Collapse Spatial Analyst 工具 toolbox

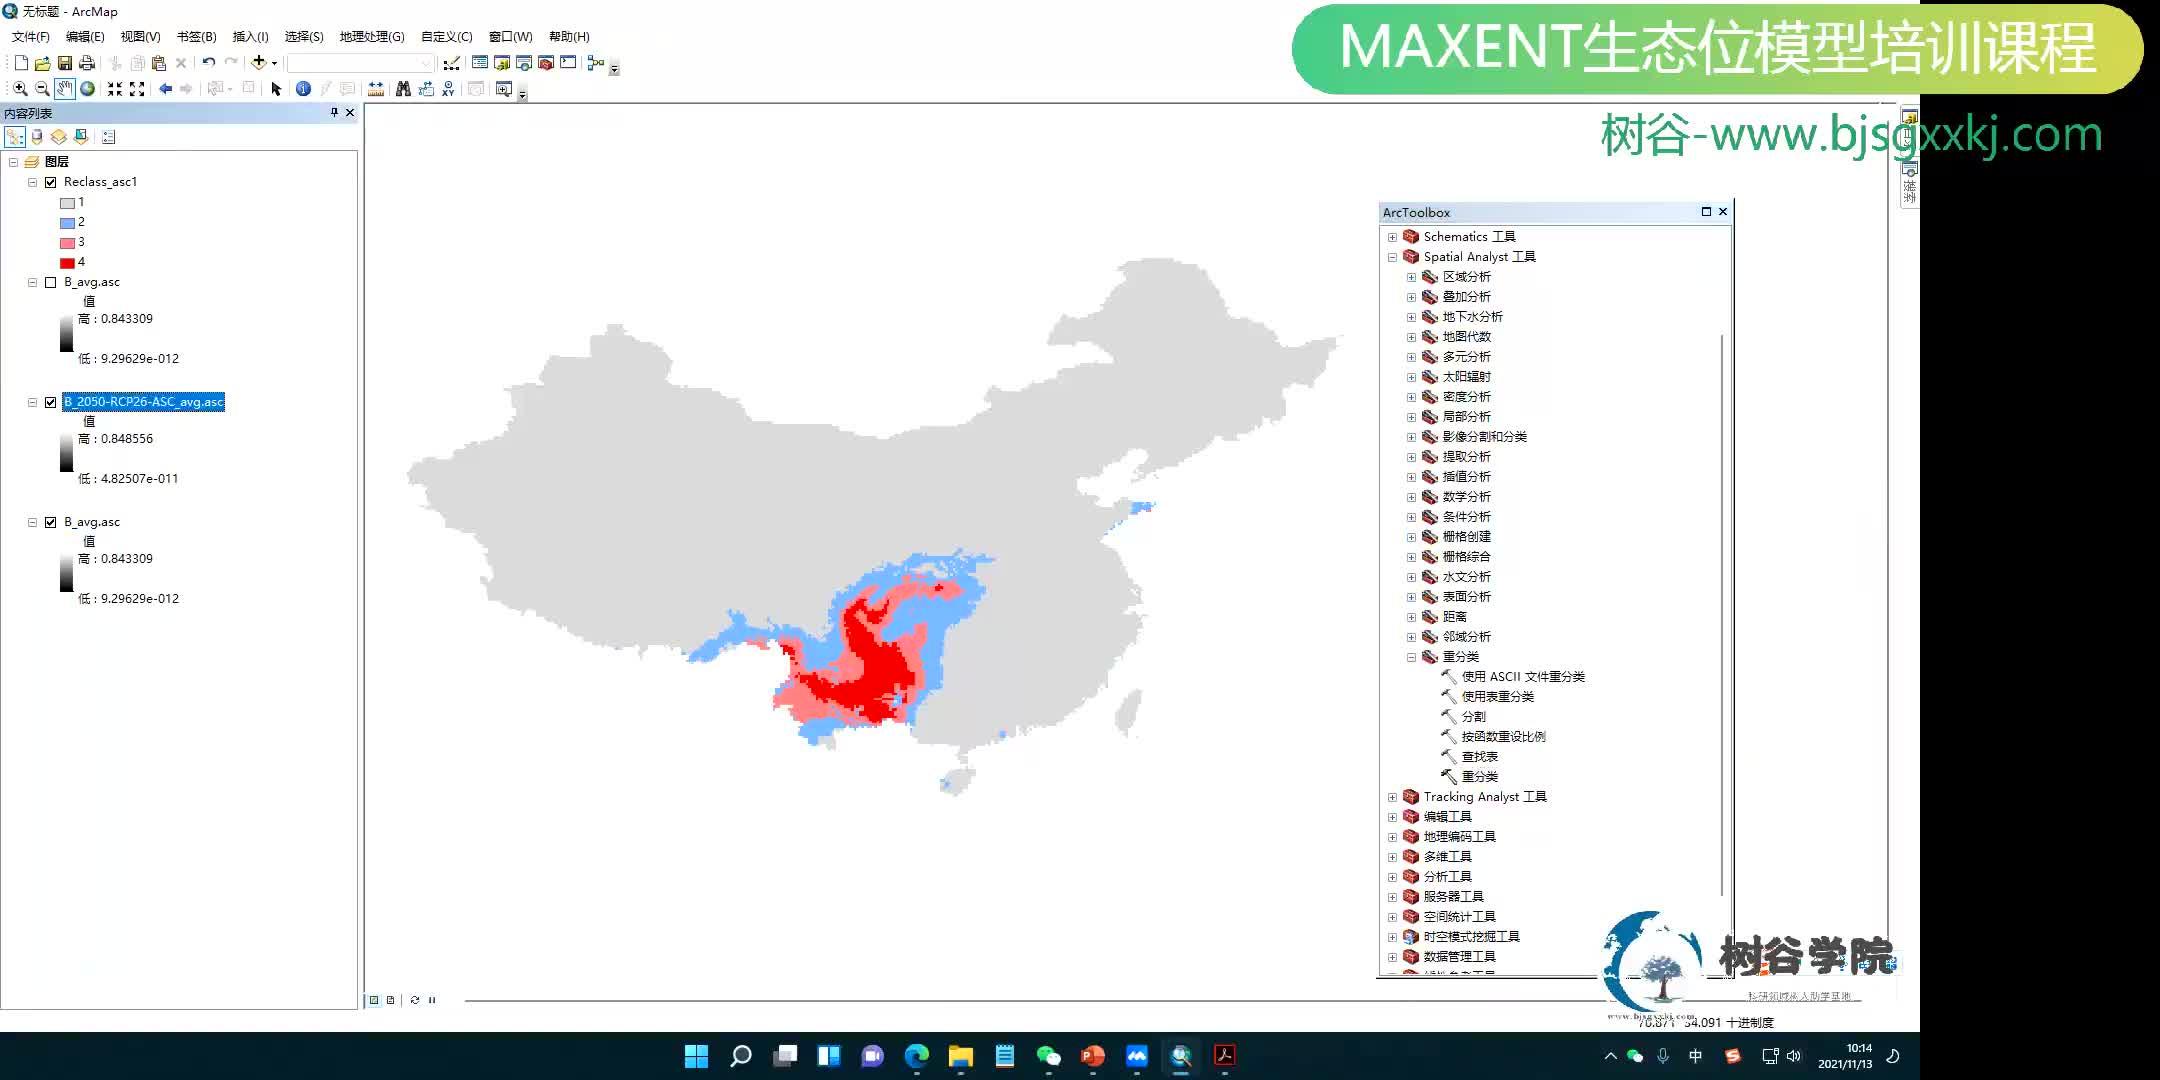click(x=1392, y=257)
